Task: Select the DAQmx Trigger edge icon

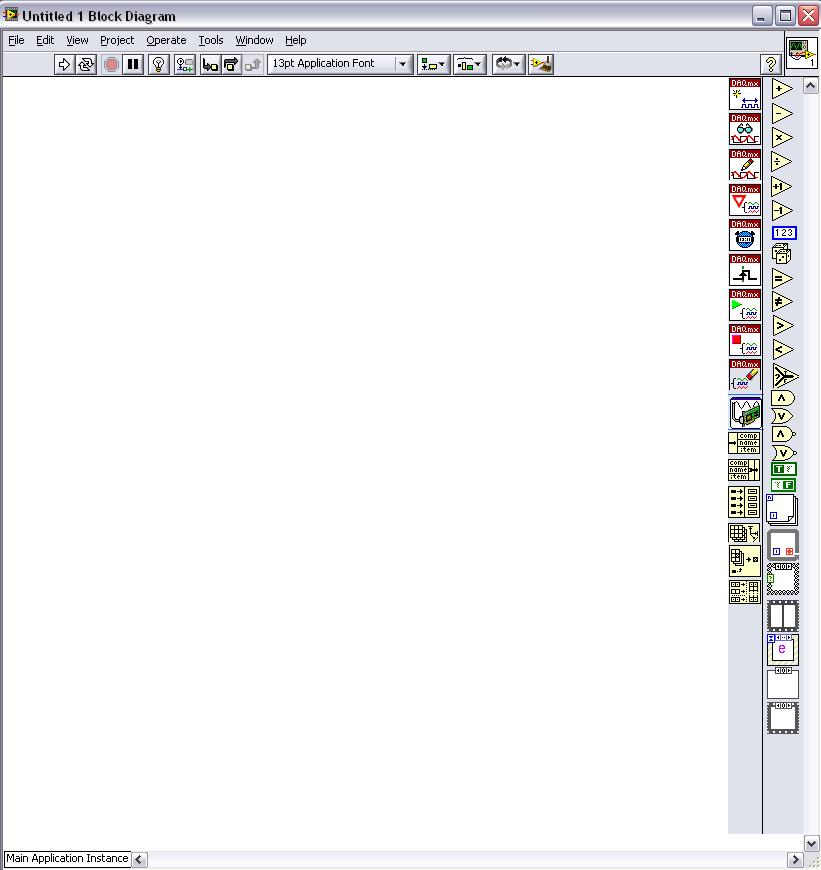Action: click(744, 270)
